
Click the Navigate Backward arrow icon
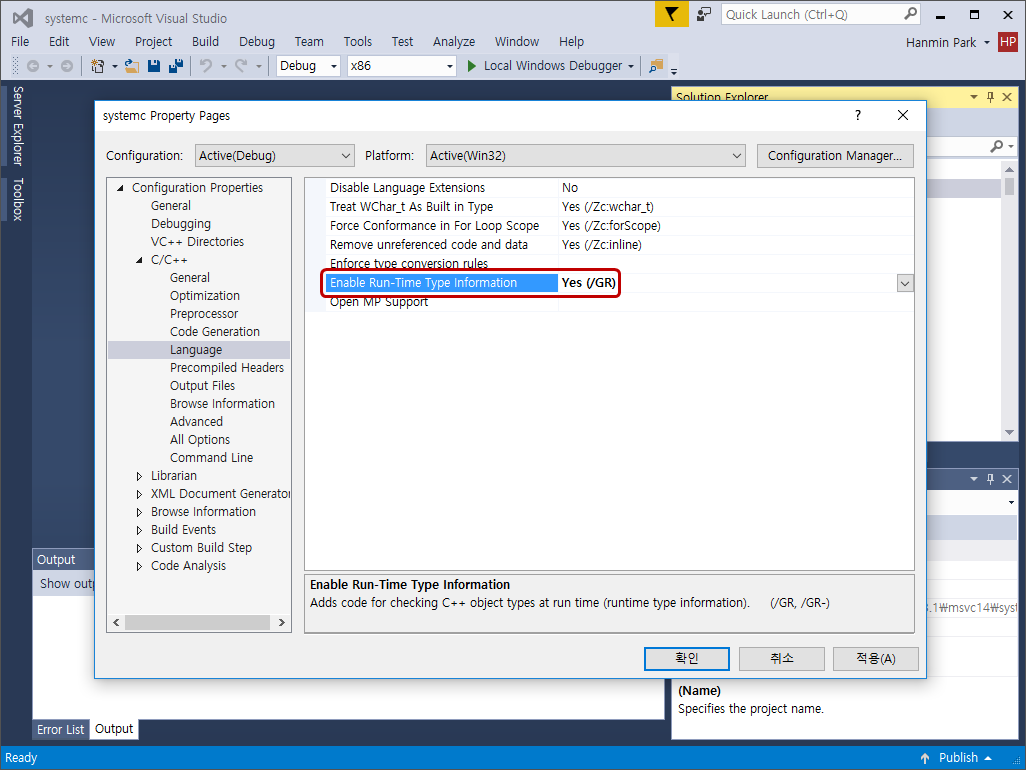click(35, 67)
